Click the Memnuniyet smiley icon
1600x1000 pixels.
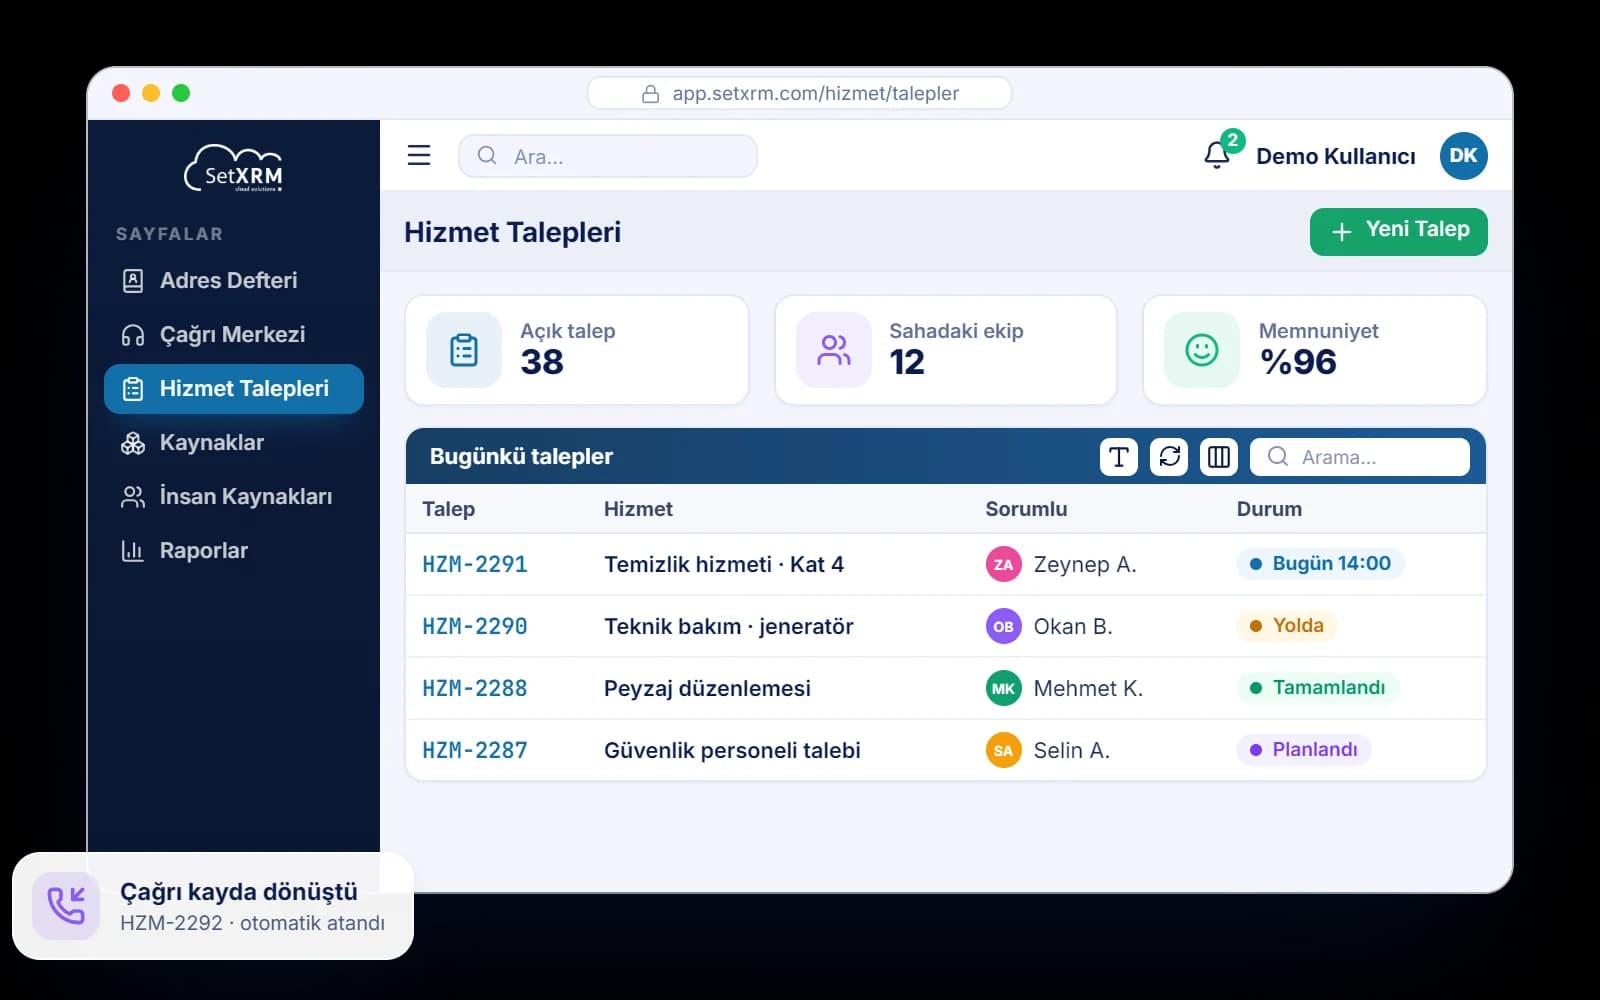tap(1202, 350)
